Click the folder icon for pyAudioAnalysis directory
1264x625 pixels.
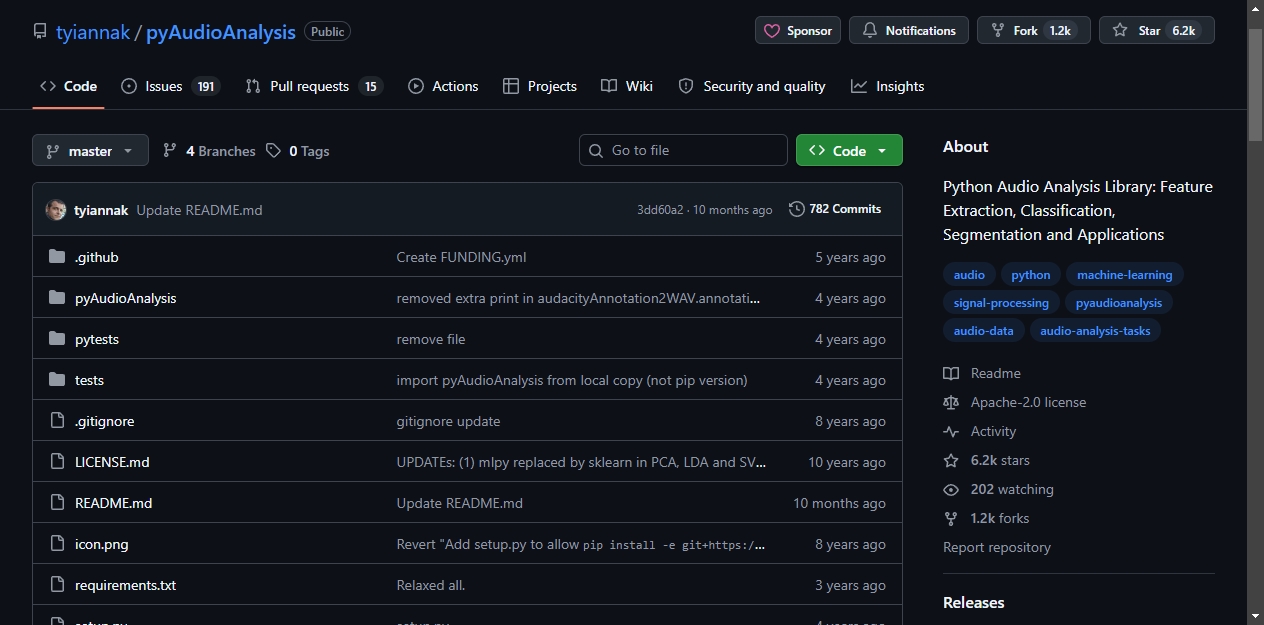[57, 298]
